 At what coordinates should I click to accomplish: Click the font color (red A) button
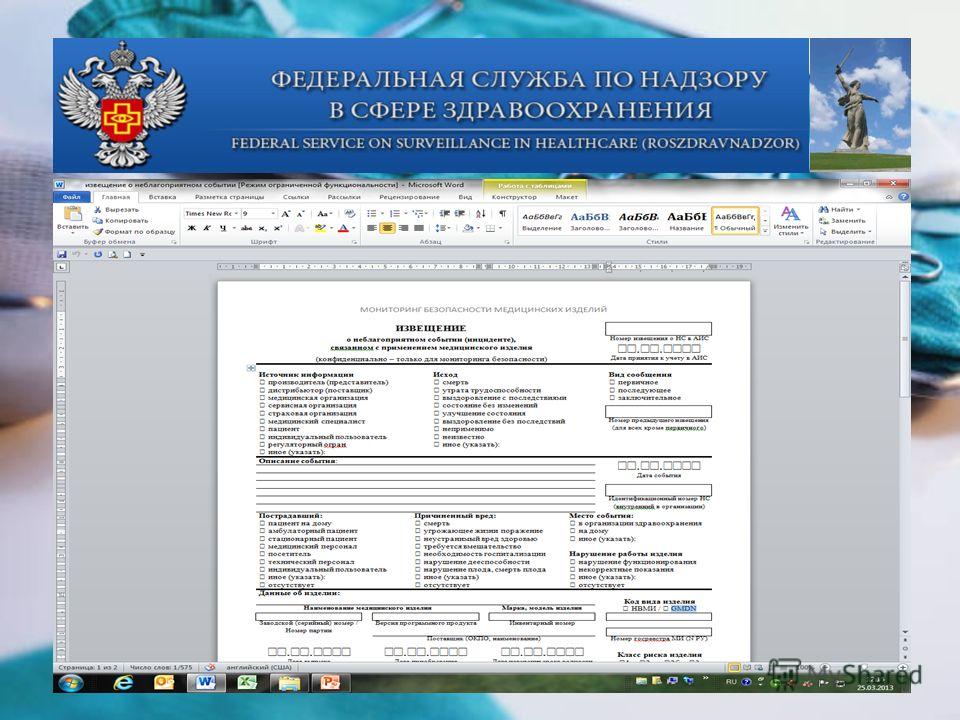pos(343,228)
